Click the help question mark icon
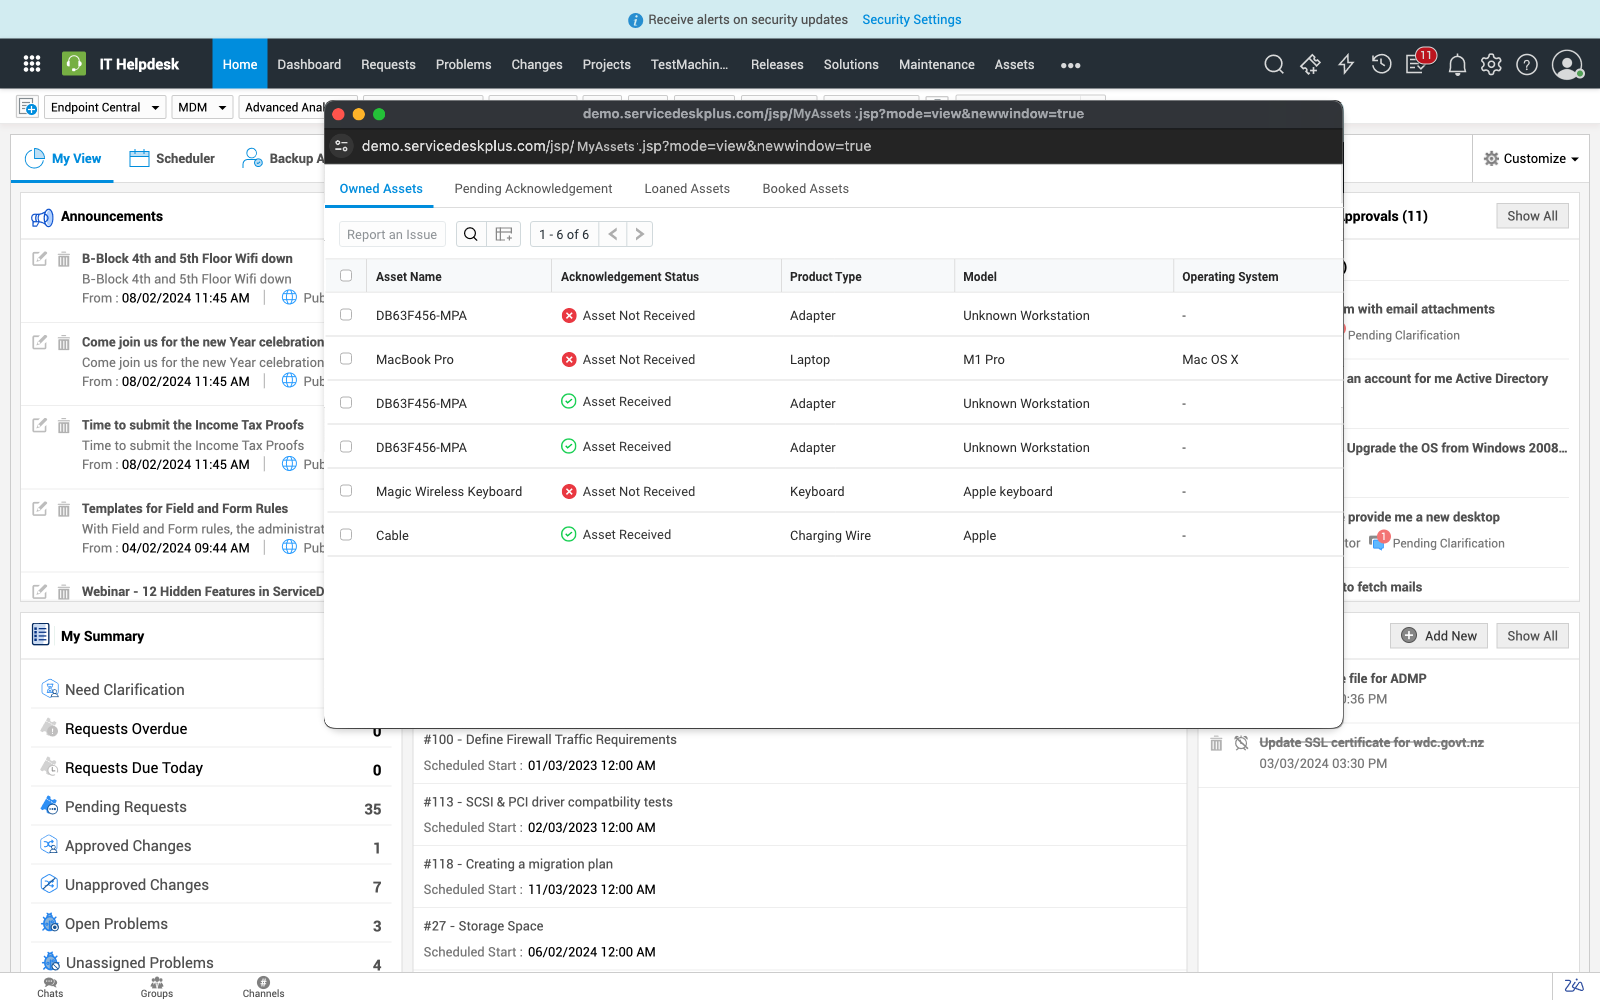This screenshot has height=1000, width=1600. pyautogui.click(x=1526, y=65)
